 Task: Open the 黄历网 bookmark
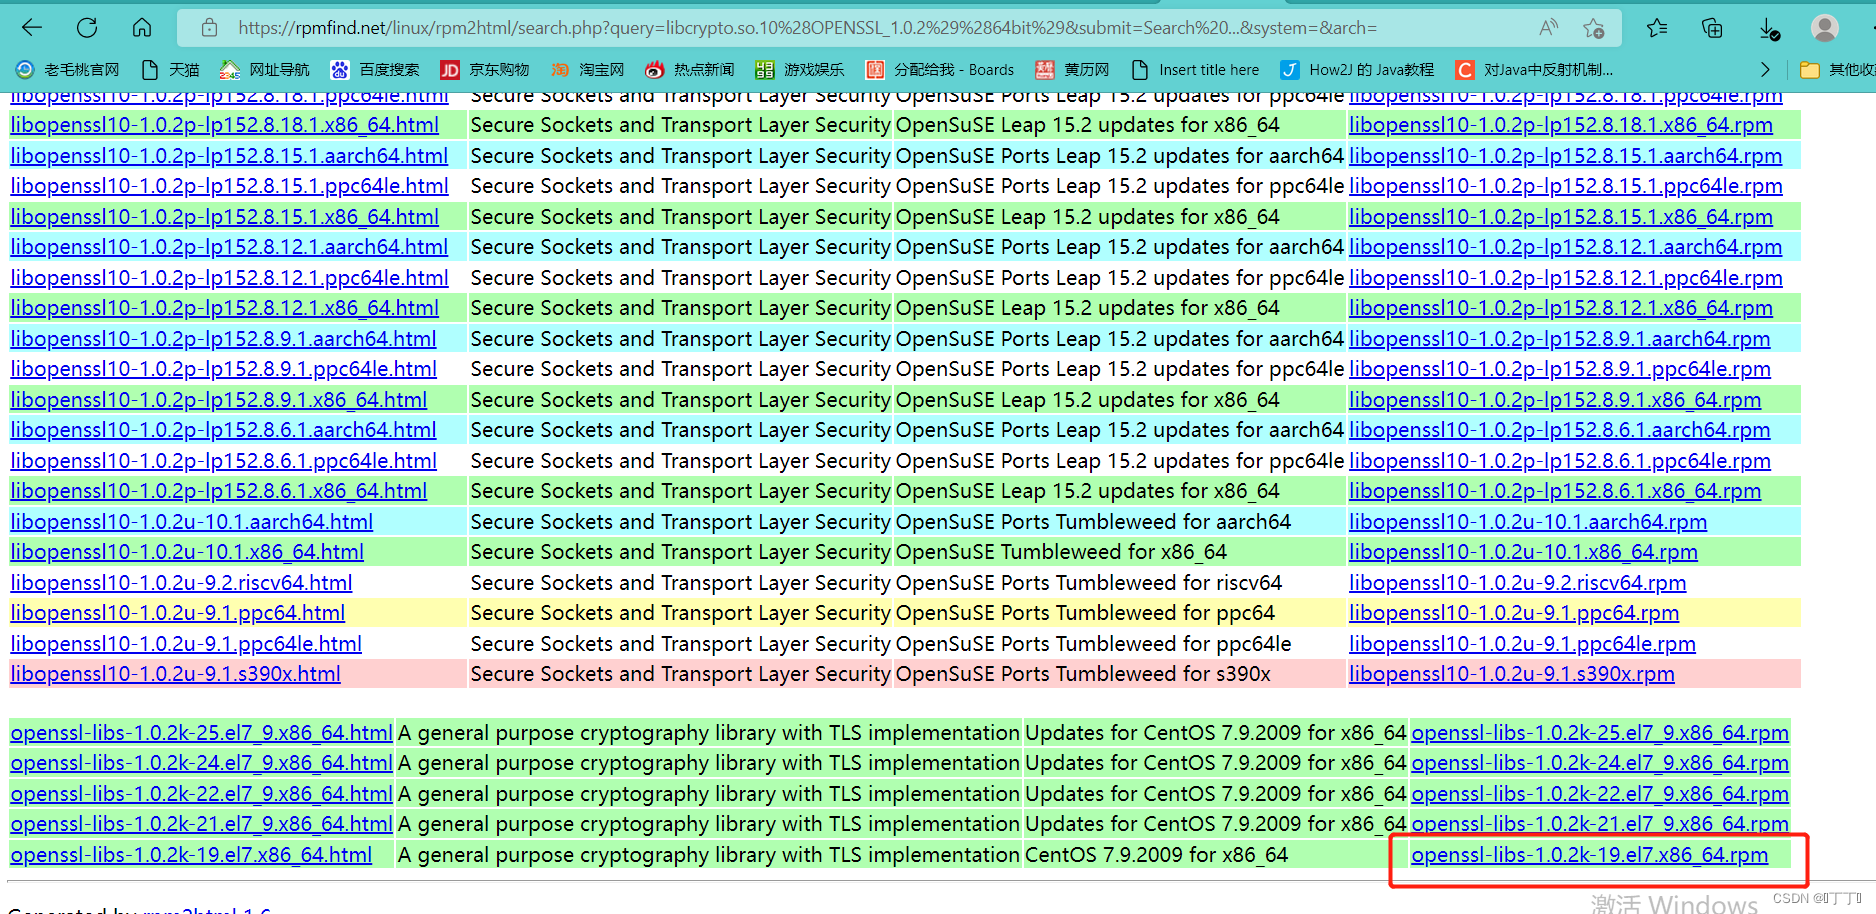(x=1072, y=69)
